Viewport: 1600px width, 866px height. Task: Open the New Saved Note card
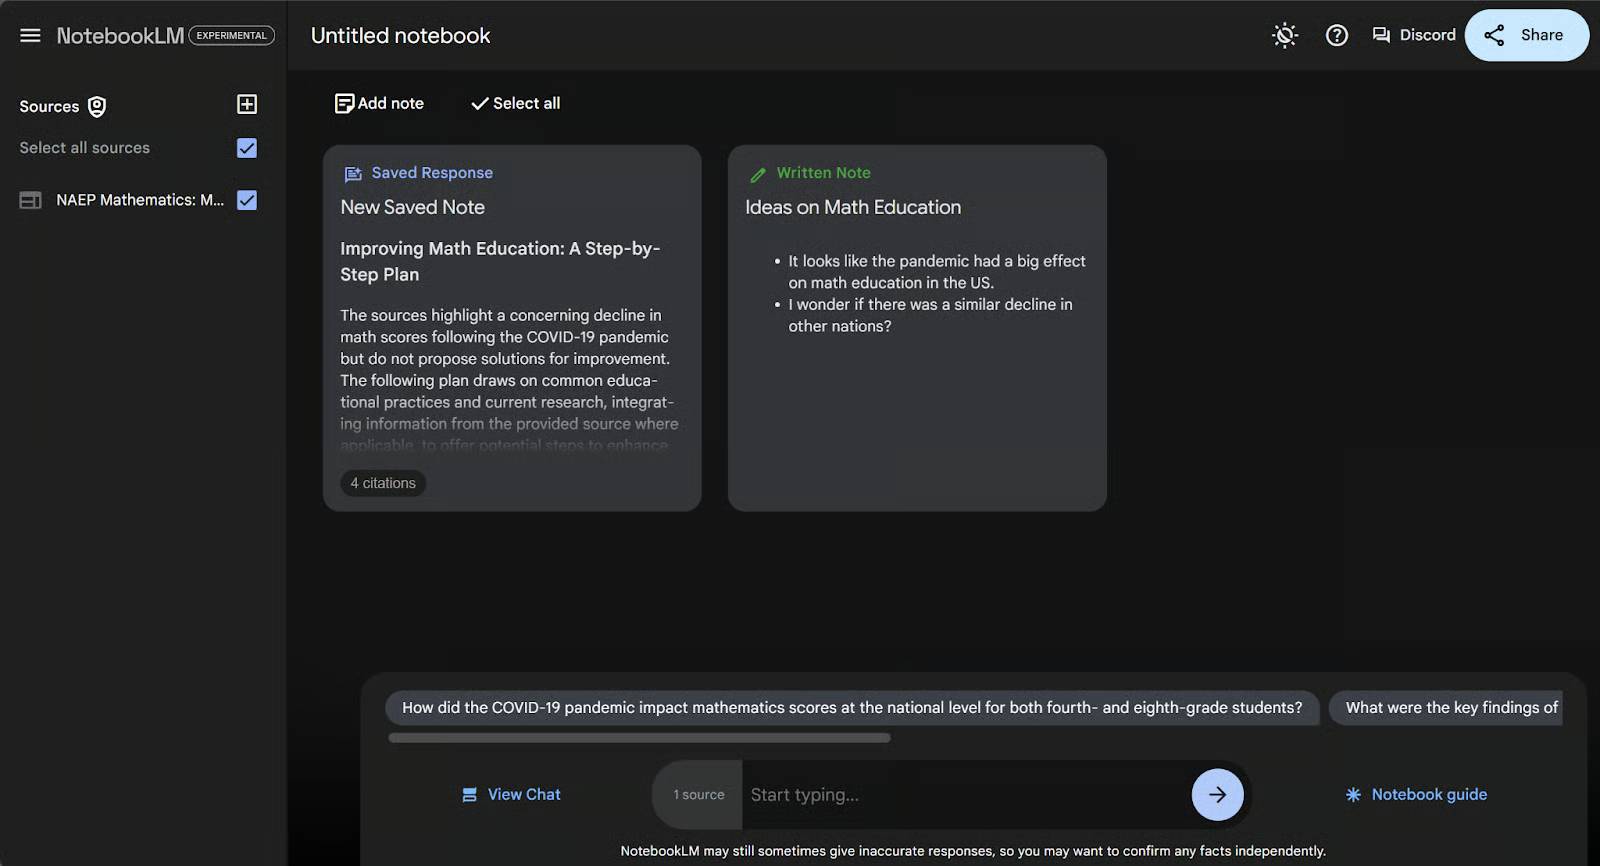(512, 328)
